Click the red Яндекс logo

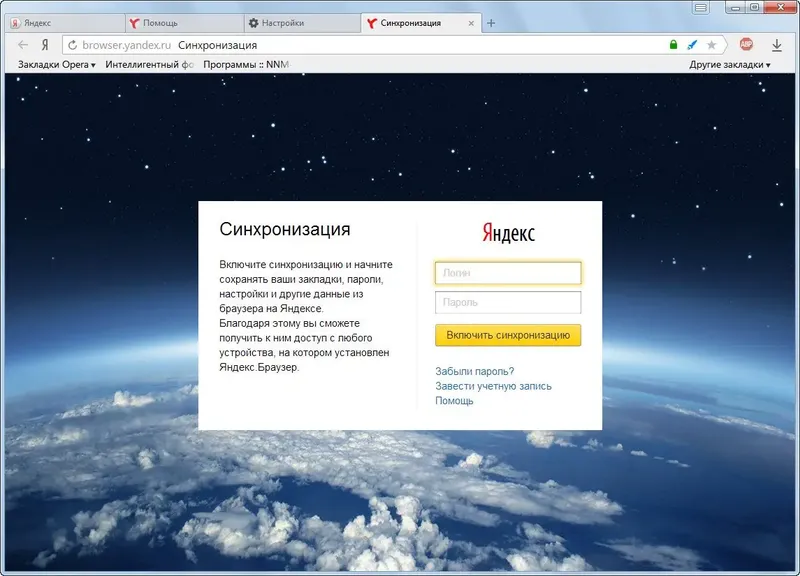pyautogui.click(x=508, y=233)
